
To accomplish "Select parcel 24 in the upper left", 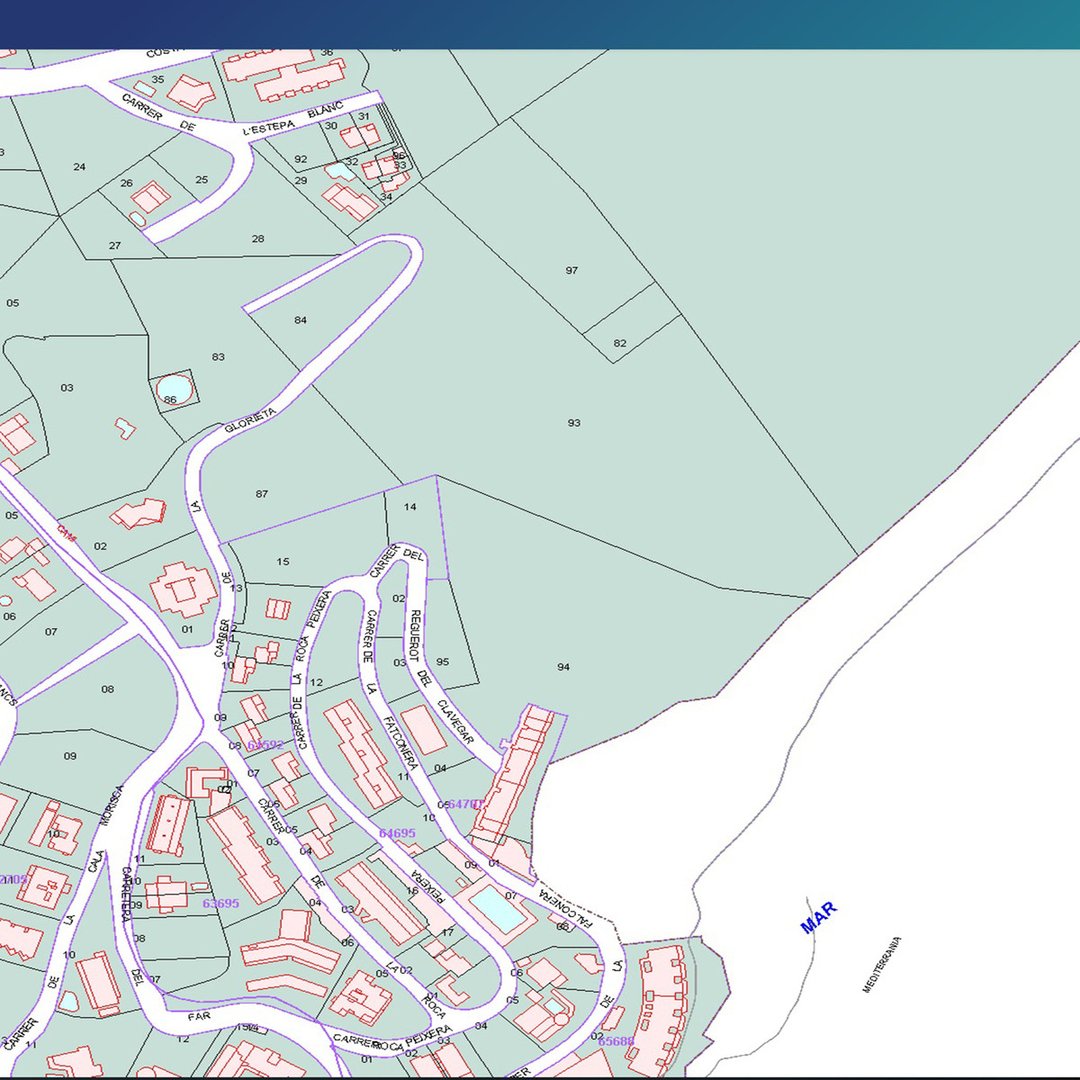I will tap(80, 167).
